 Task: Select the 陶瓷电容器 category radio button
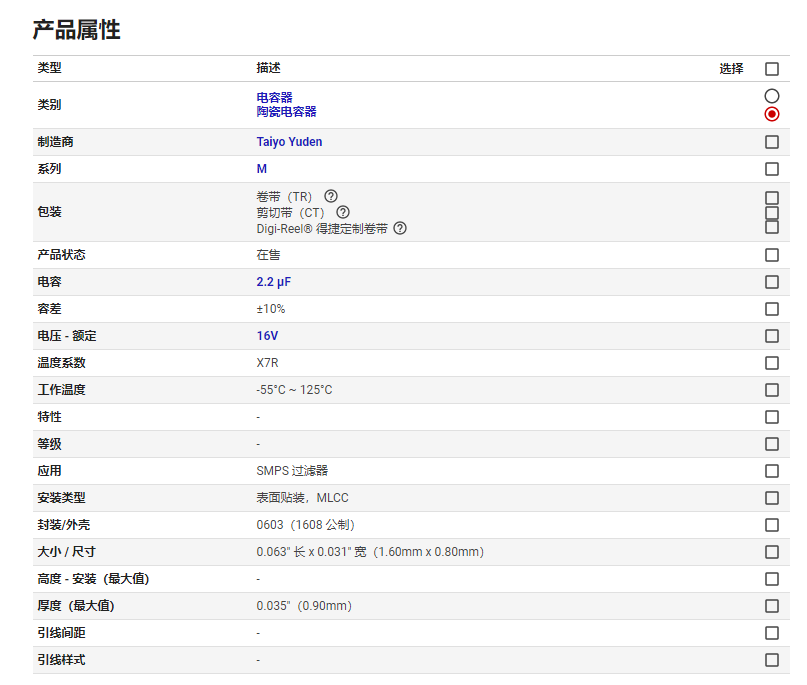[x=771, y=114]
